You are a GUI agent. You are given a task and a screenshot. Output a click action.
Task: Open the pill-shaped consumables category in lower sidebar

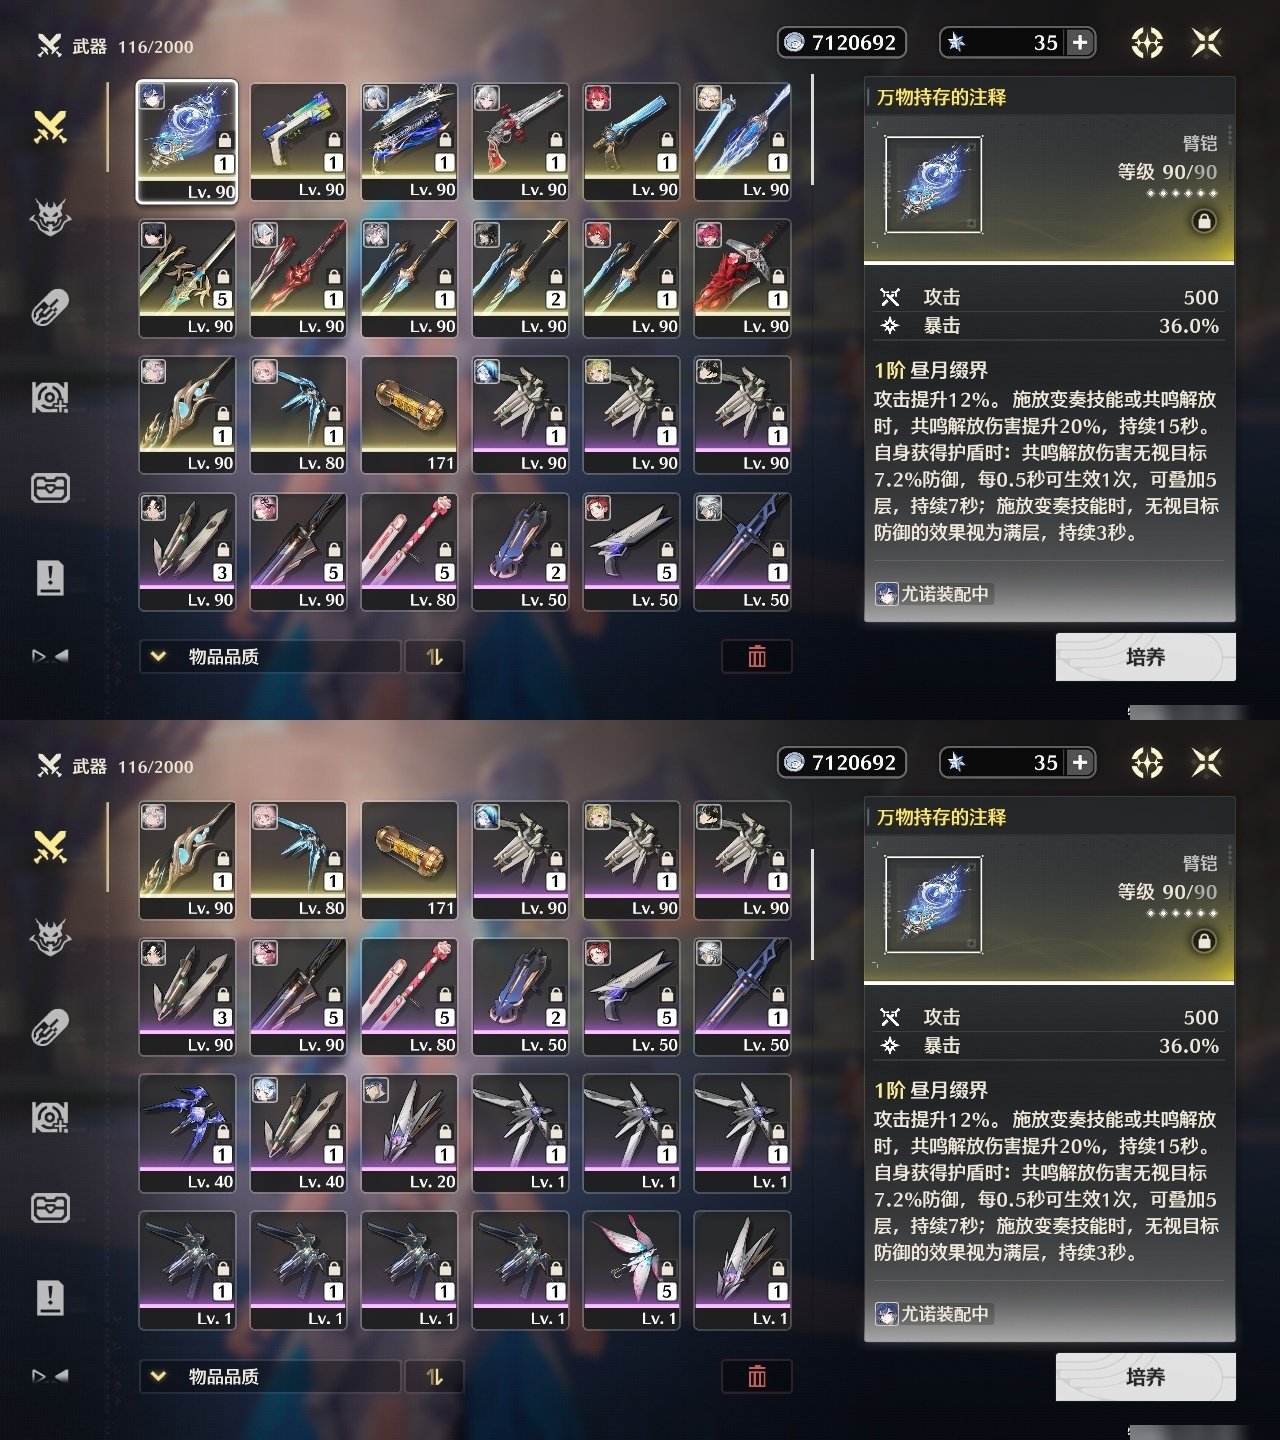click(x=50, y=1028)
